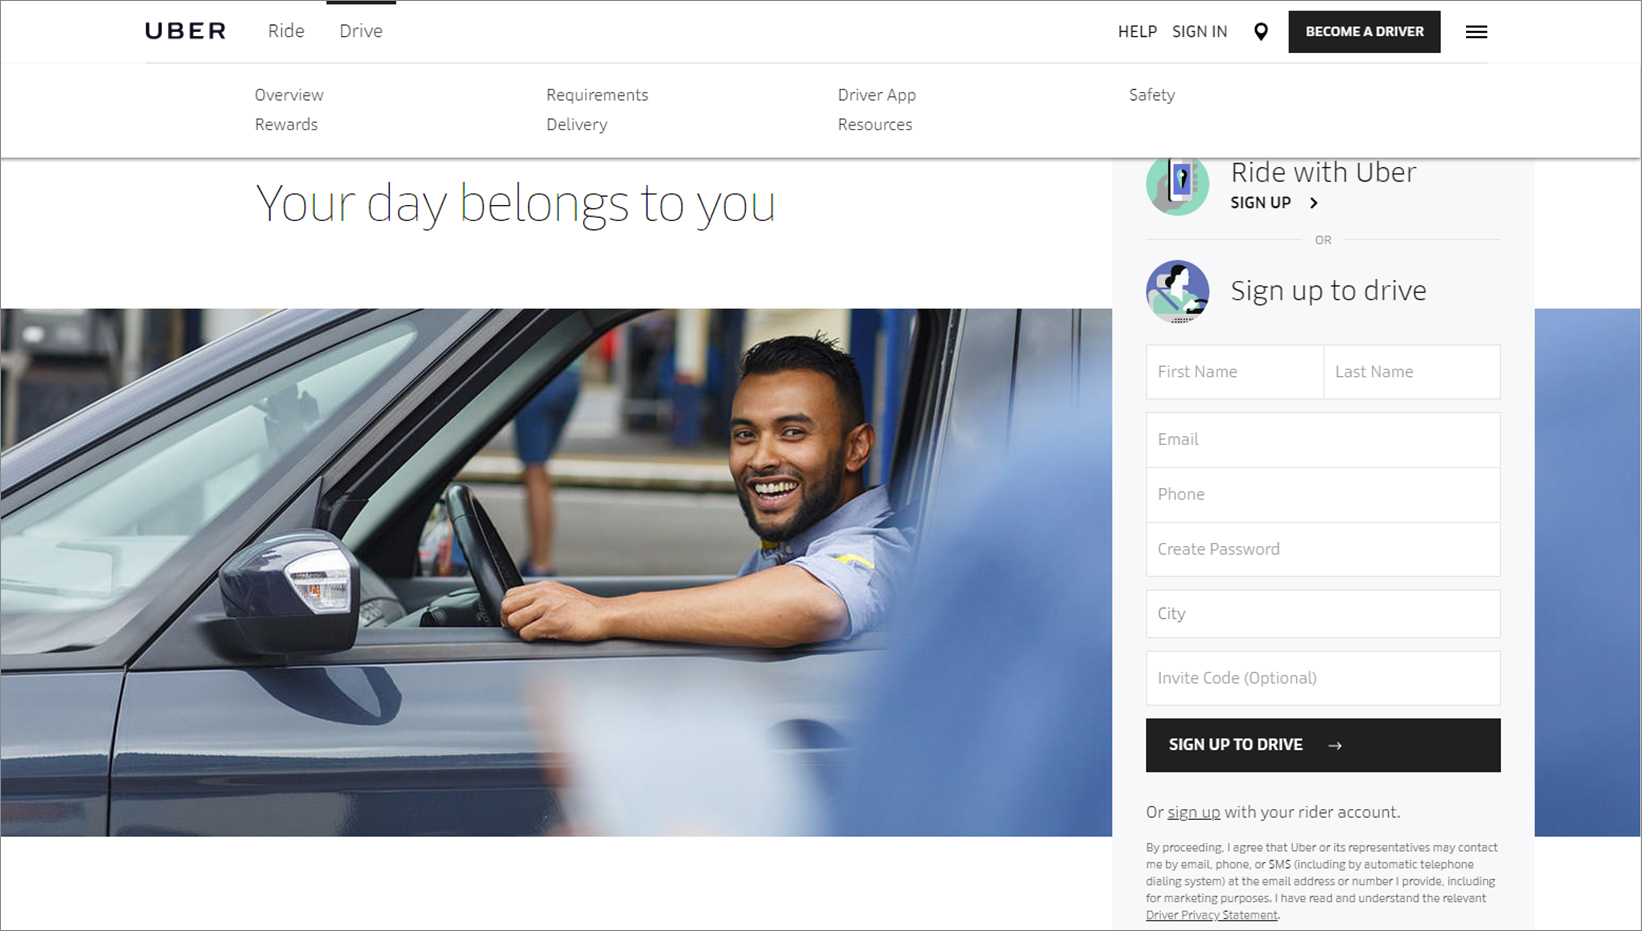Select the Requirements submenu item
Screen dimensions: 1642x931
[x=597, y=95]
